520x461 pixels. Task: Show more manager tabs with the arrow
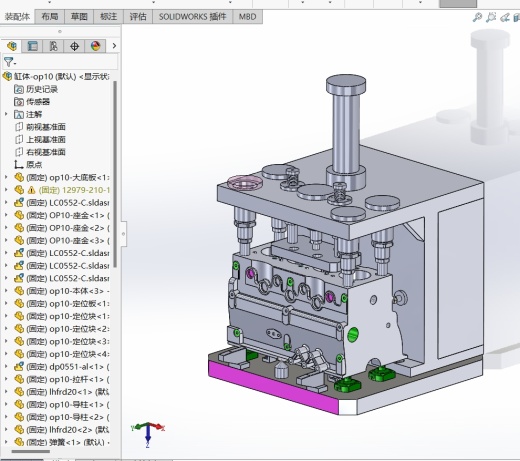(114, 46)
